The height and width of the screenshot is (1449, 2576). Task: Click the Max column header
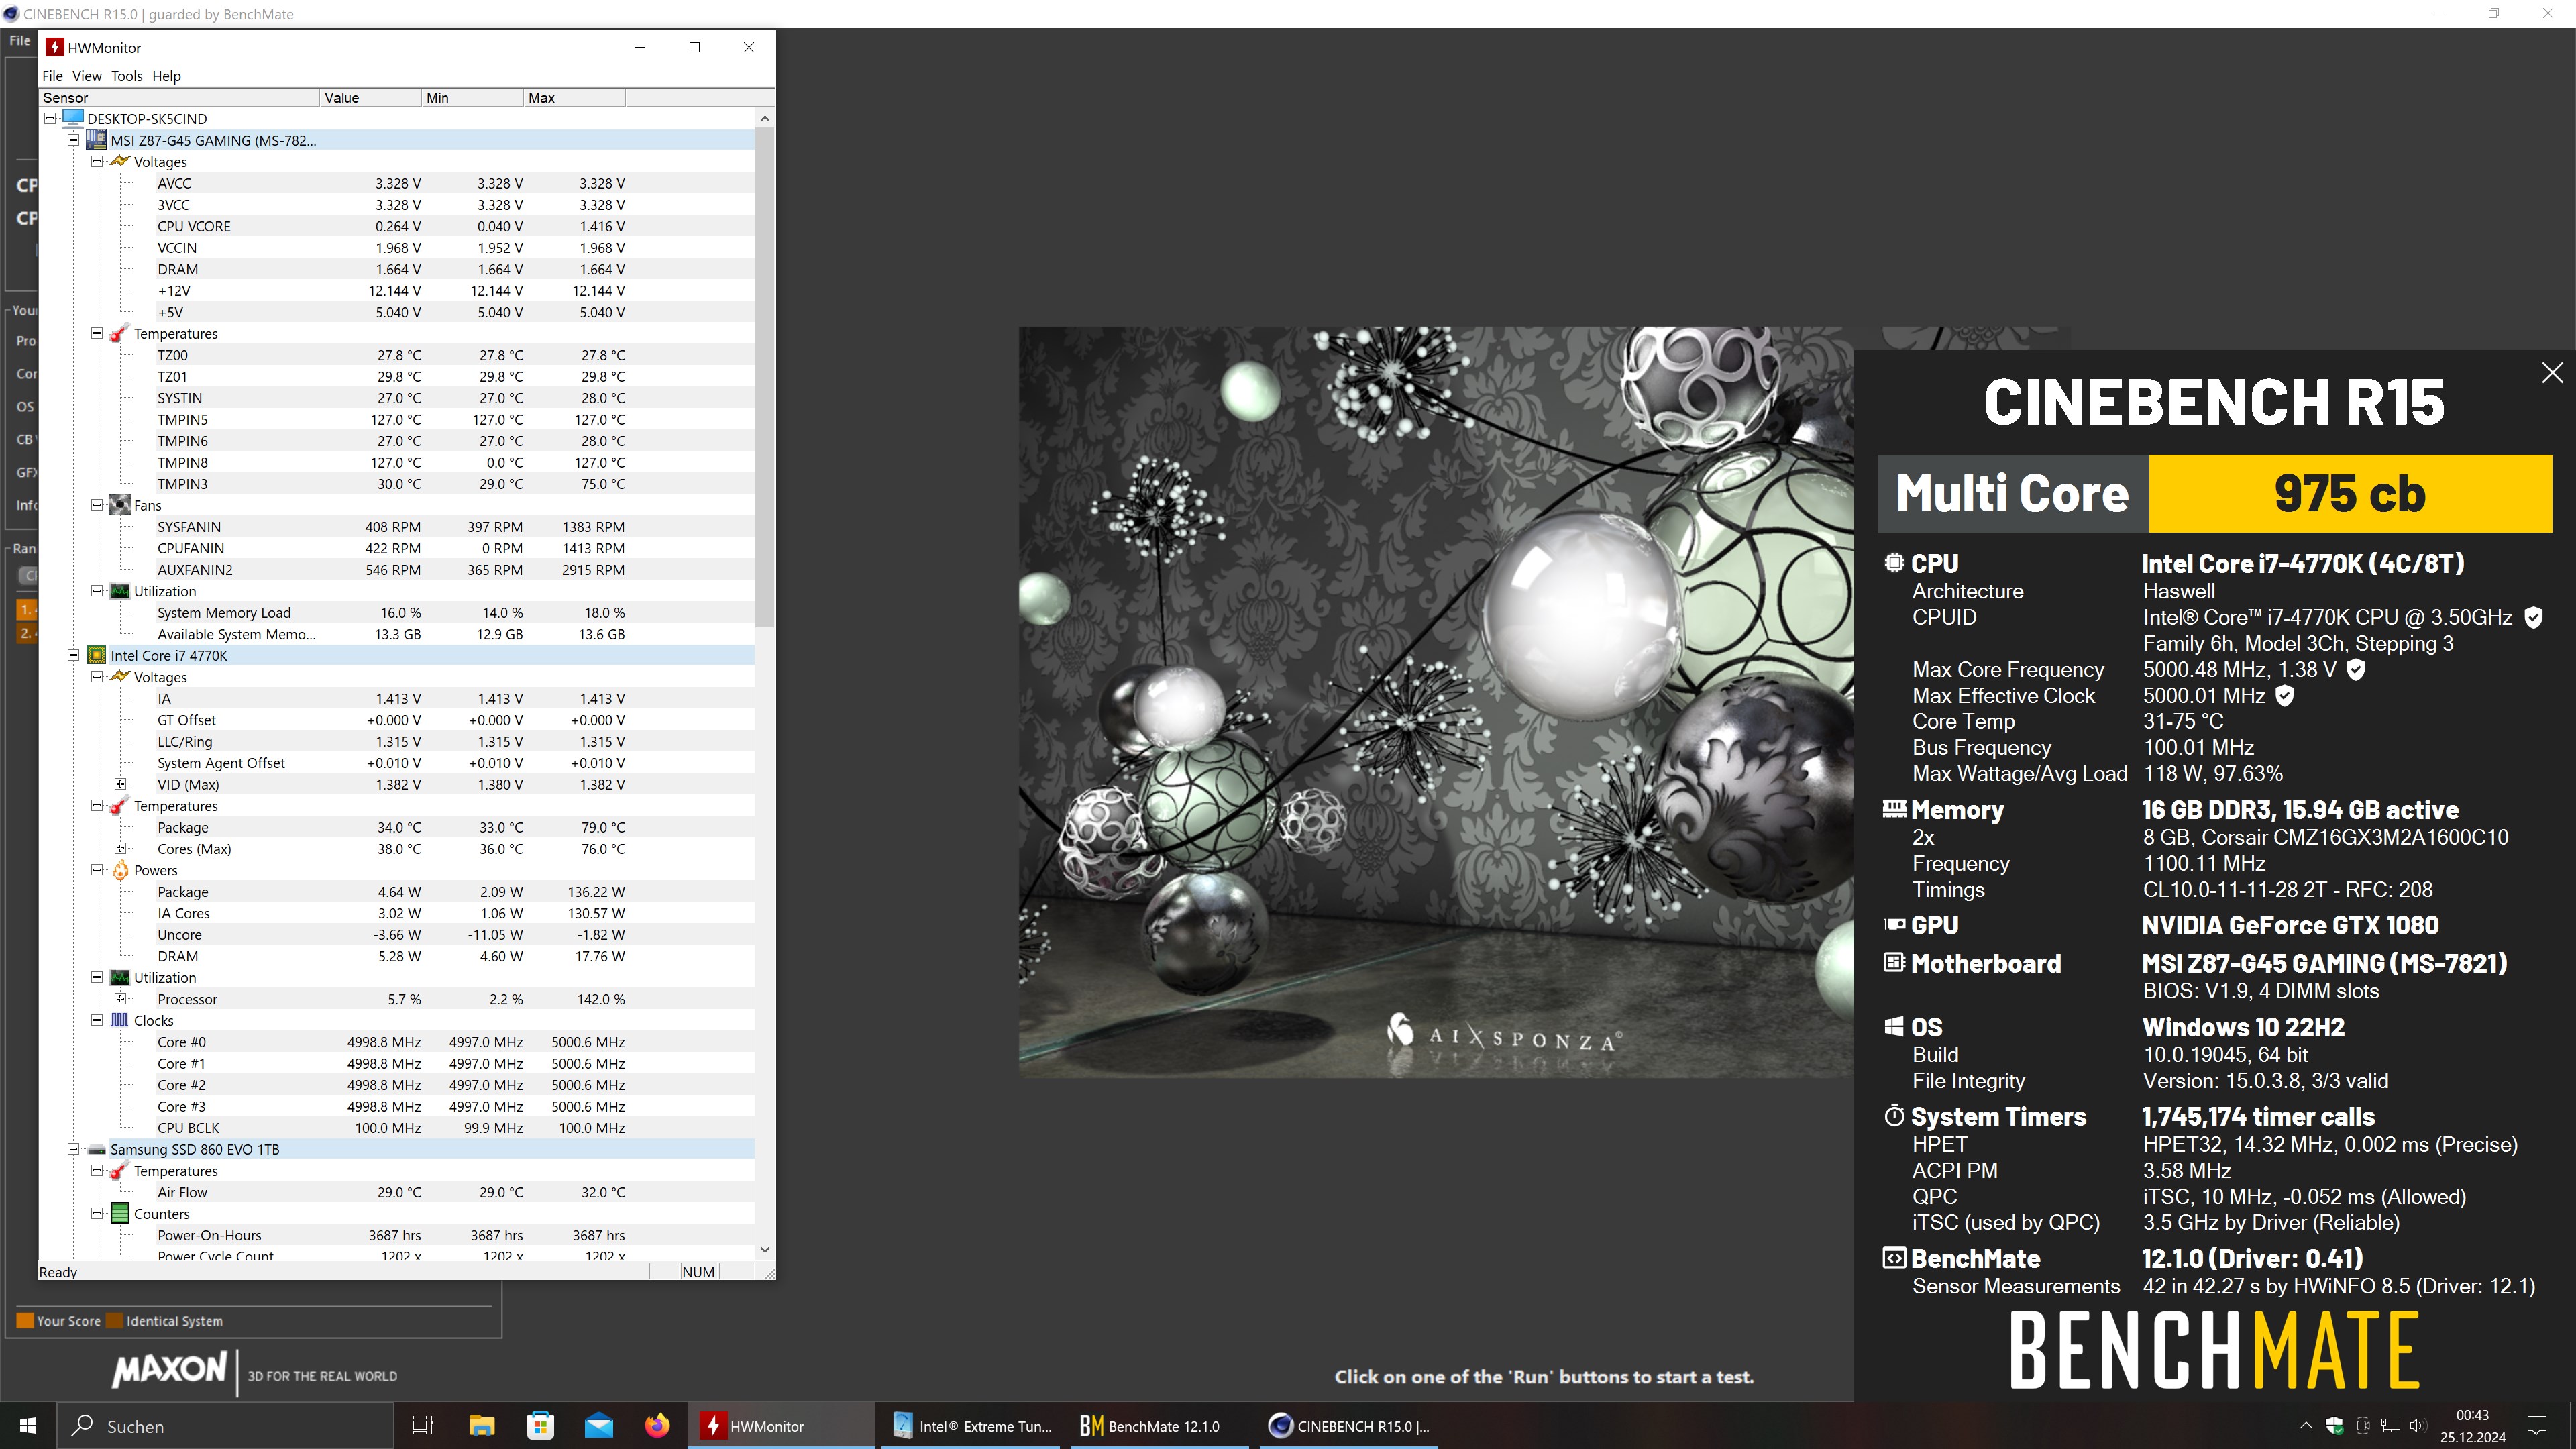click(x=575, y=97)
